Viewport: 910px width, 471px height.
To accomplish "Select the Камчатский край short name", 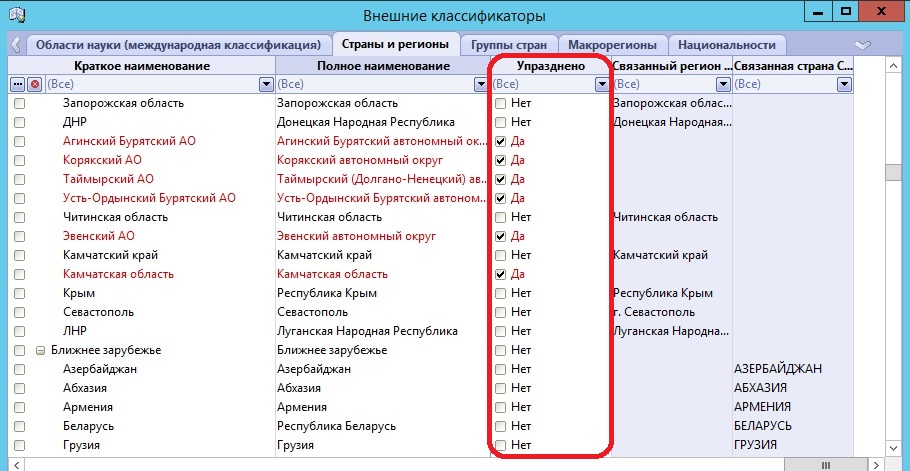I will (x=110, y=255).
